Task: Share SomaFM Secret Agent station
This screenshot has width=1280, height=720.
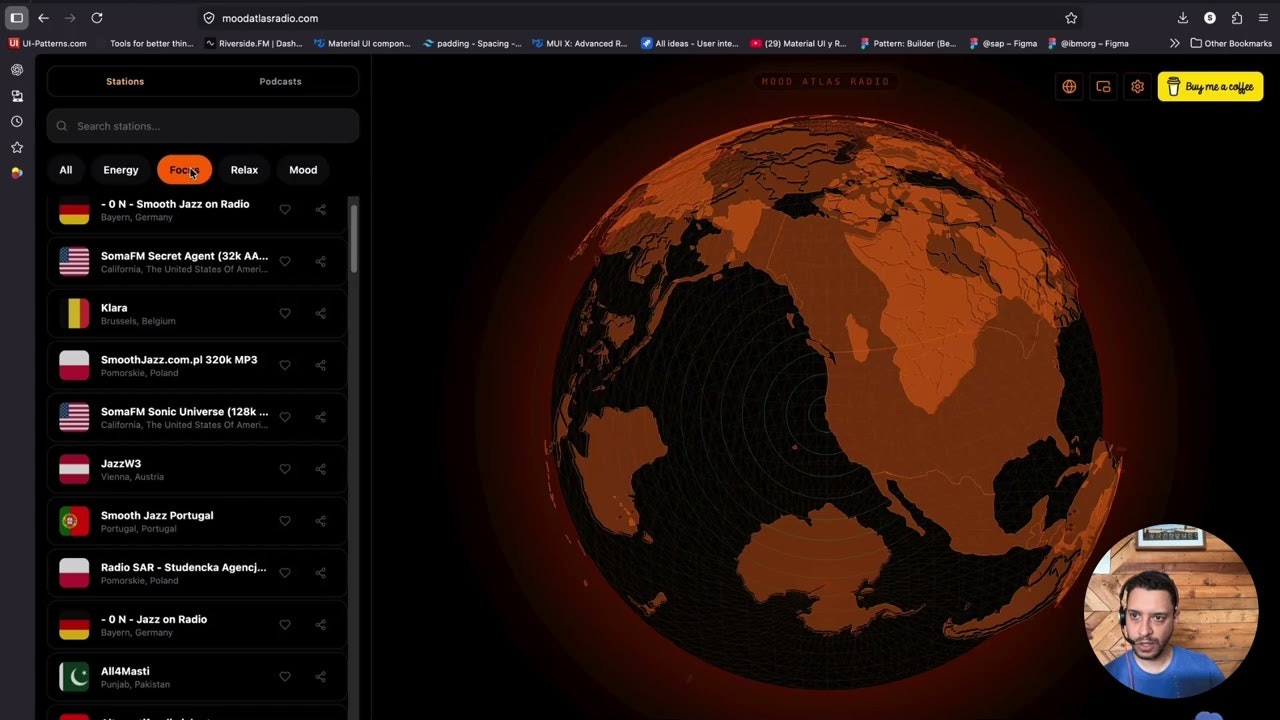Action: tap(321, 262)
